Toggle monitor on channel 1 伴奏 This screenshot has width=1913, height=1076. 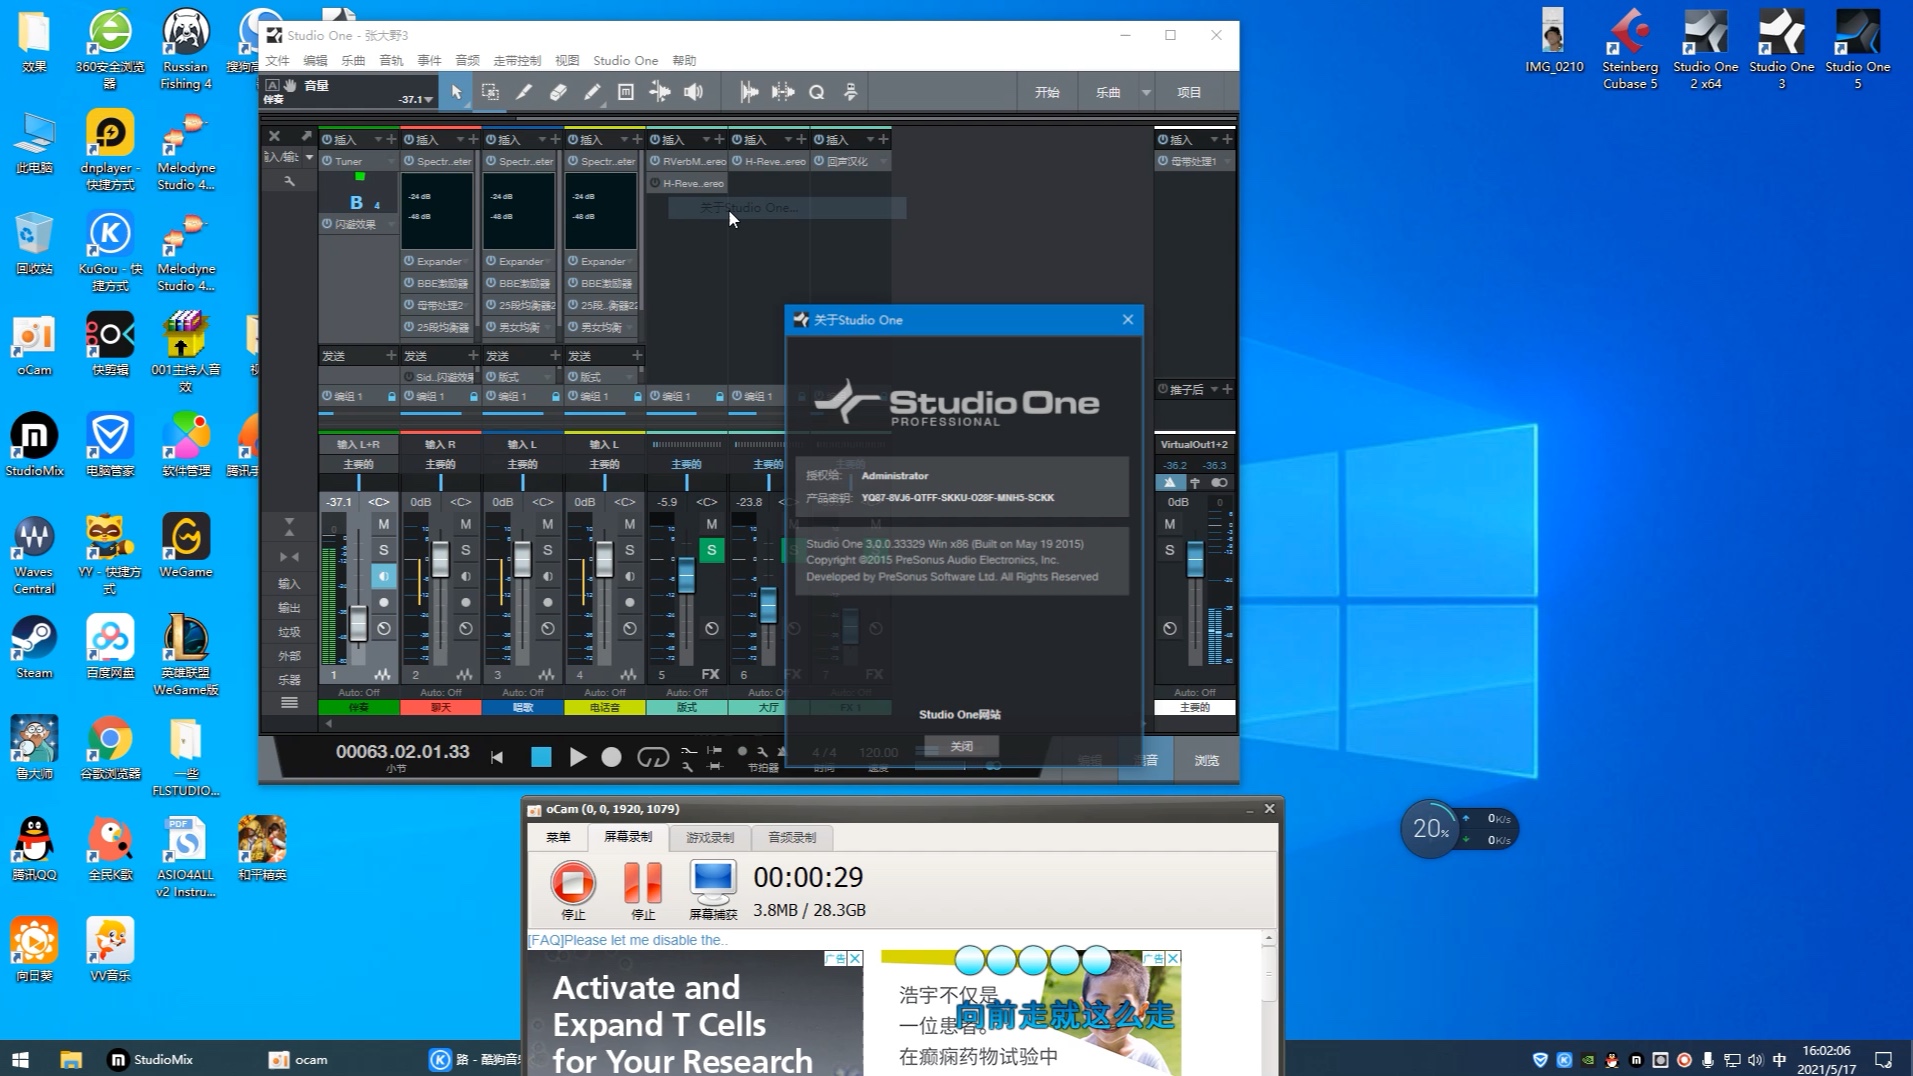pos(383,576)
